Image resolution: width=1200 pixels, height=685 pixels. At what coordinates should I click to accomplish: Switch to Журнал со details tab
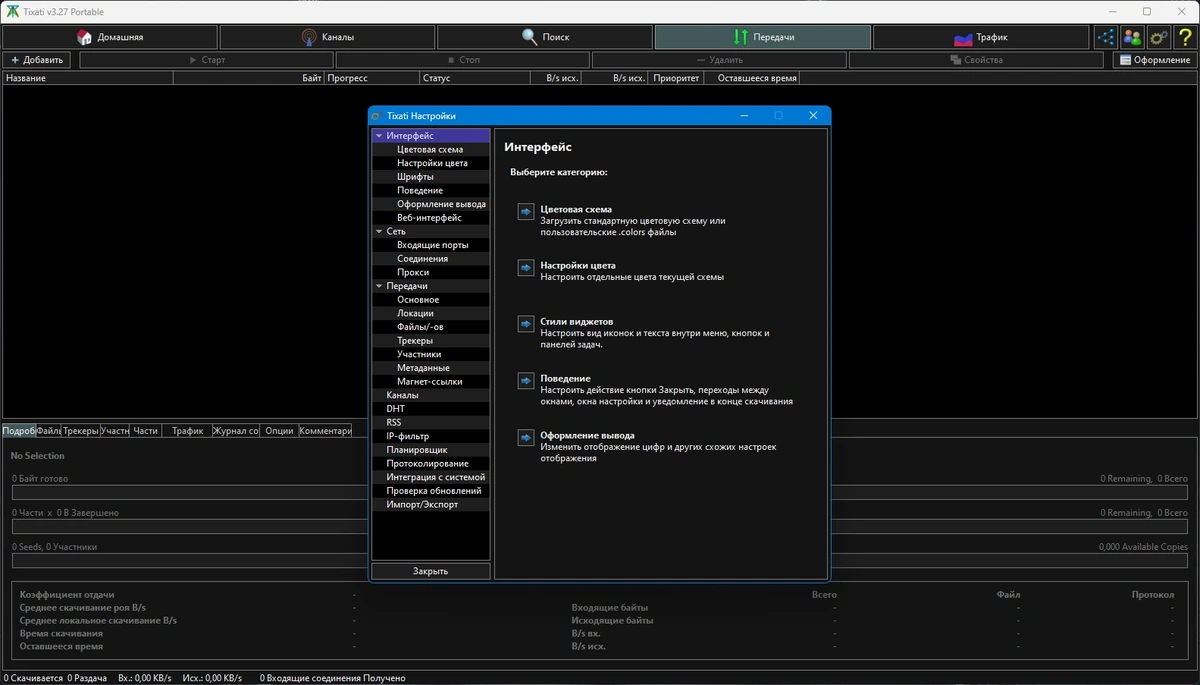point(236,431)
